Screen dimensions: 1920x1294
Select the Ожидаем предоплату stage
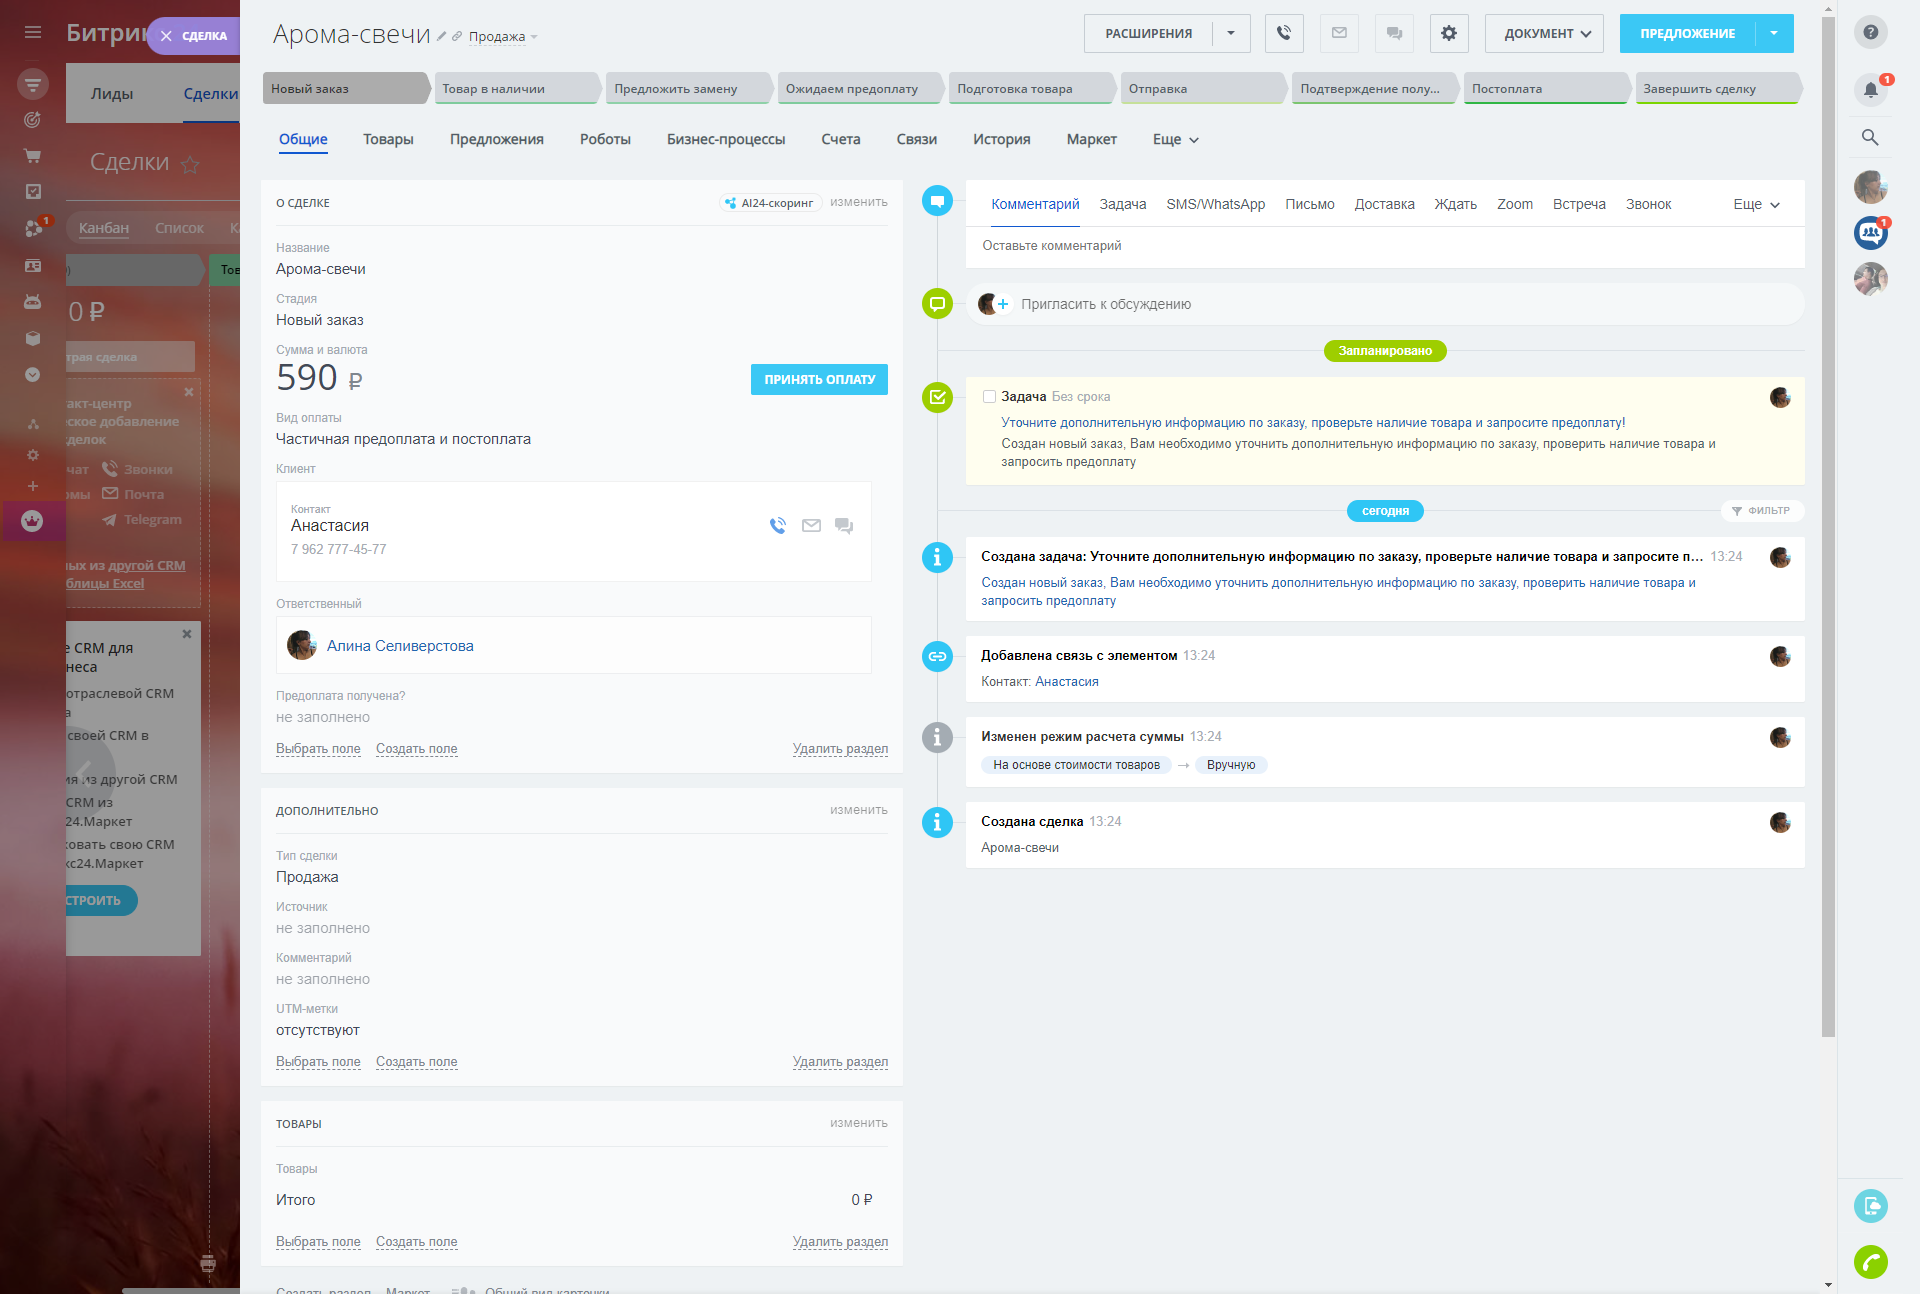pyautogui.click(x=852, y=88)
